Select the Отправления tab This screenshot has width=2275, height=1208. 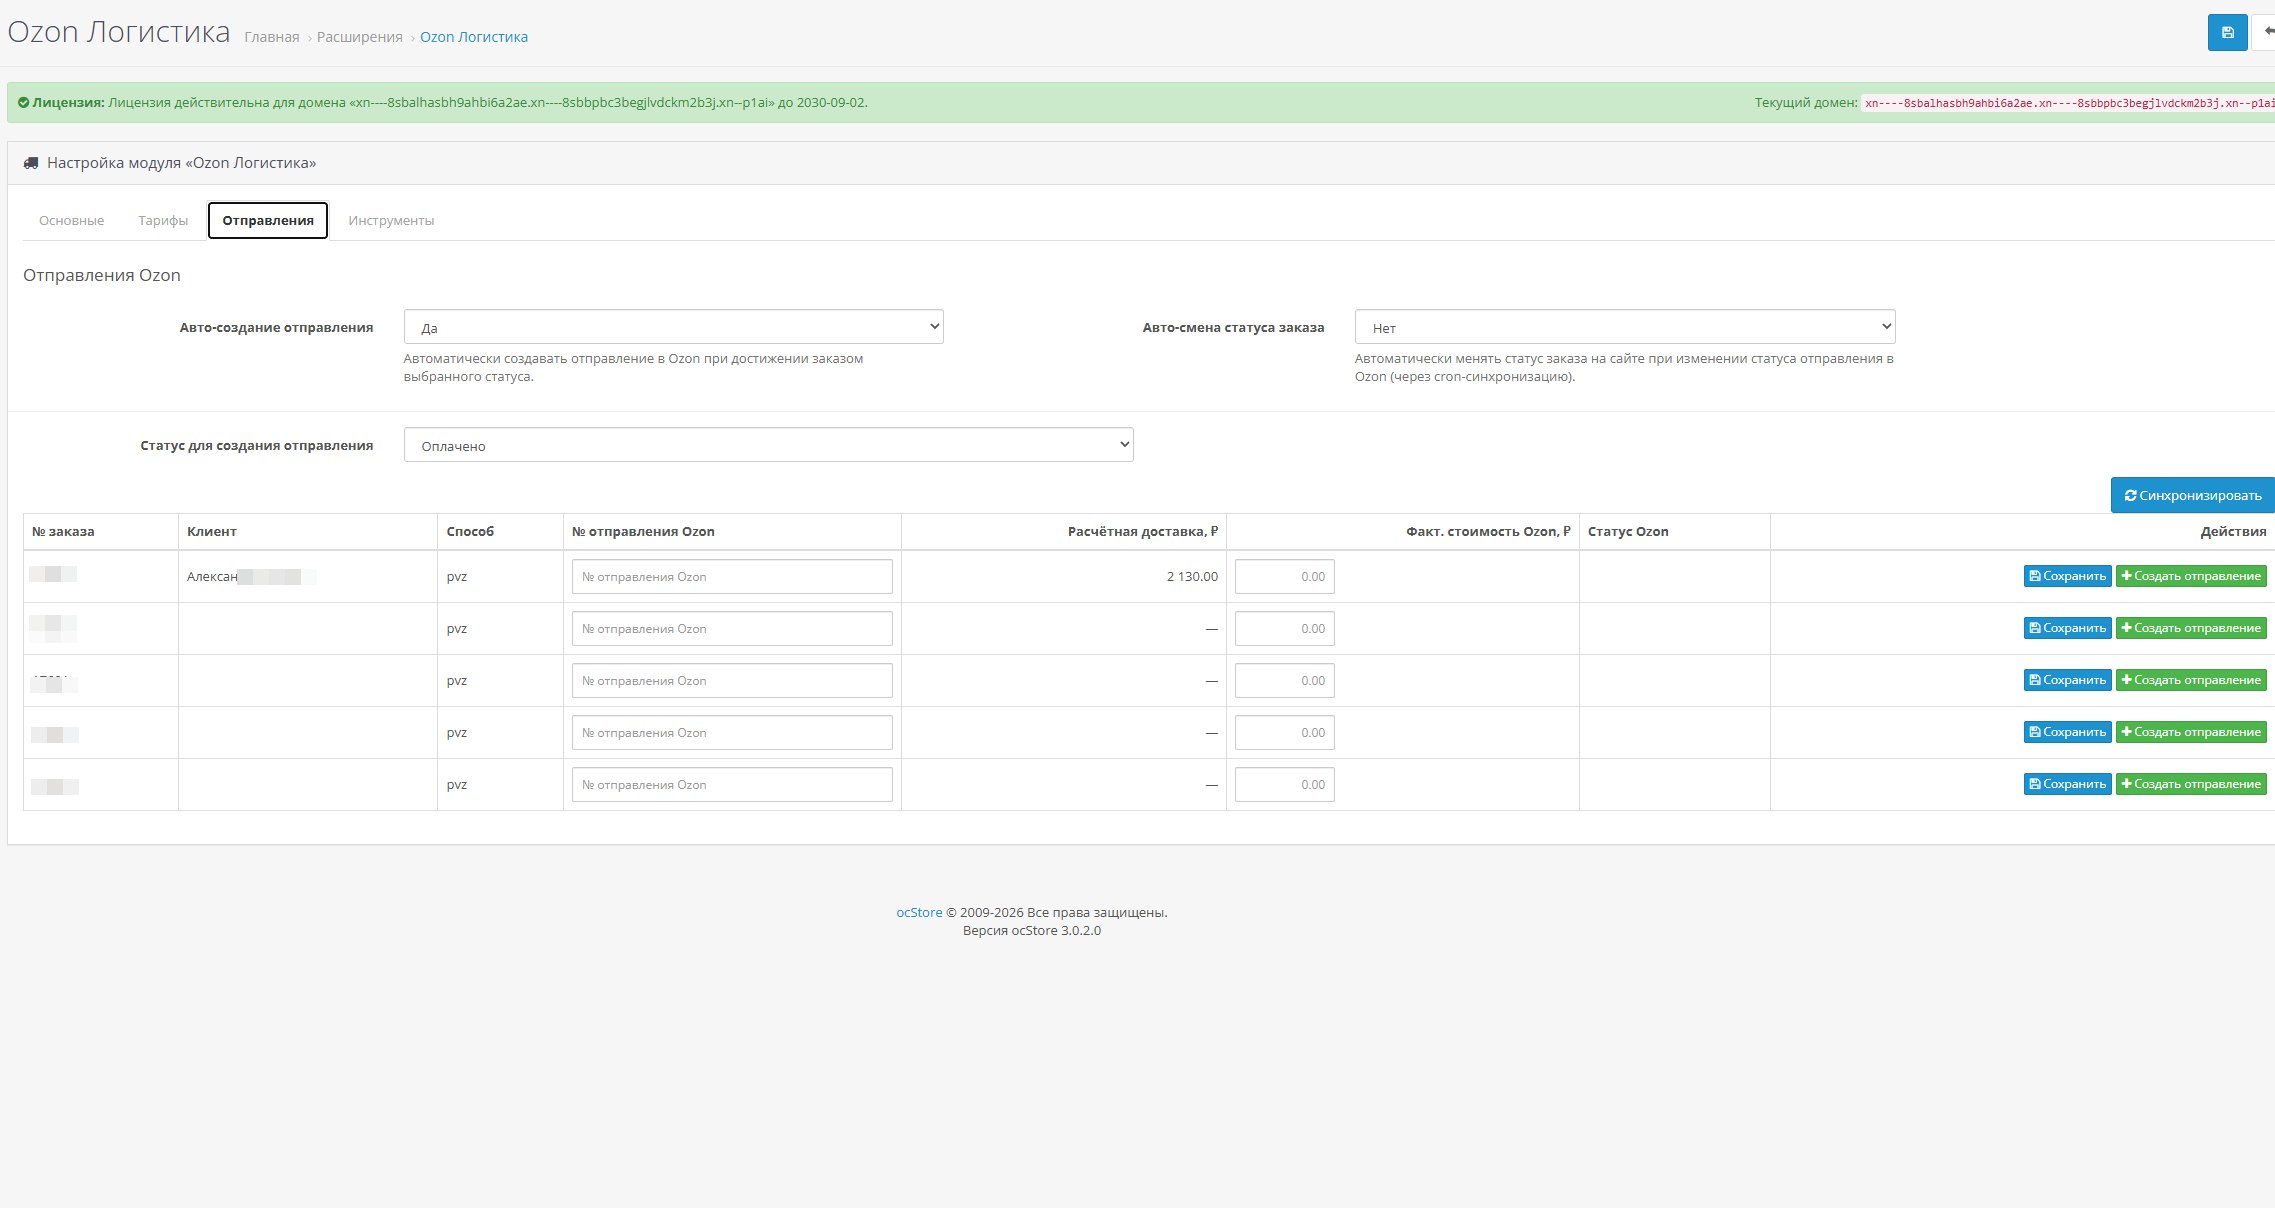(268, 220)
